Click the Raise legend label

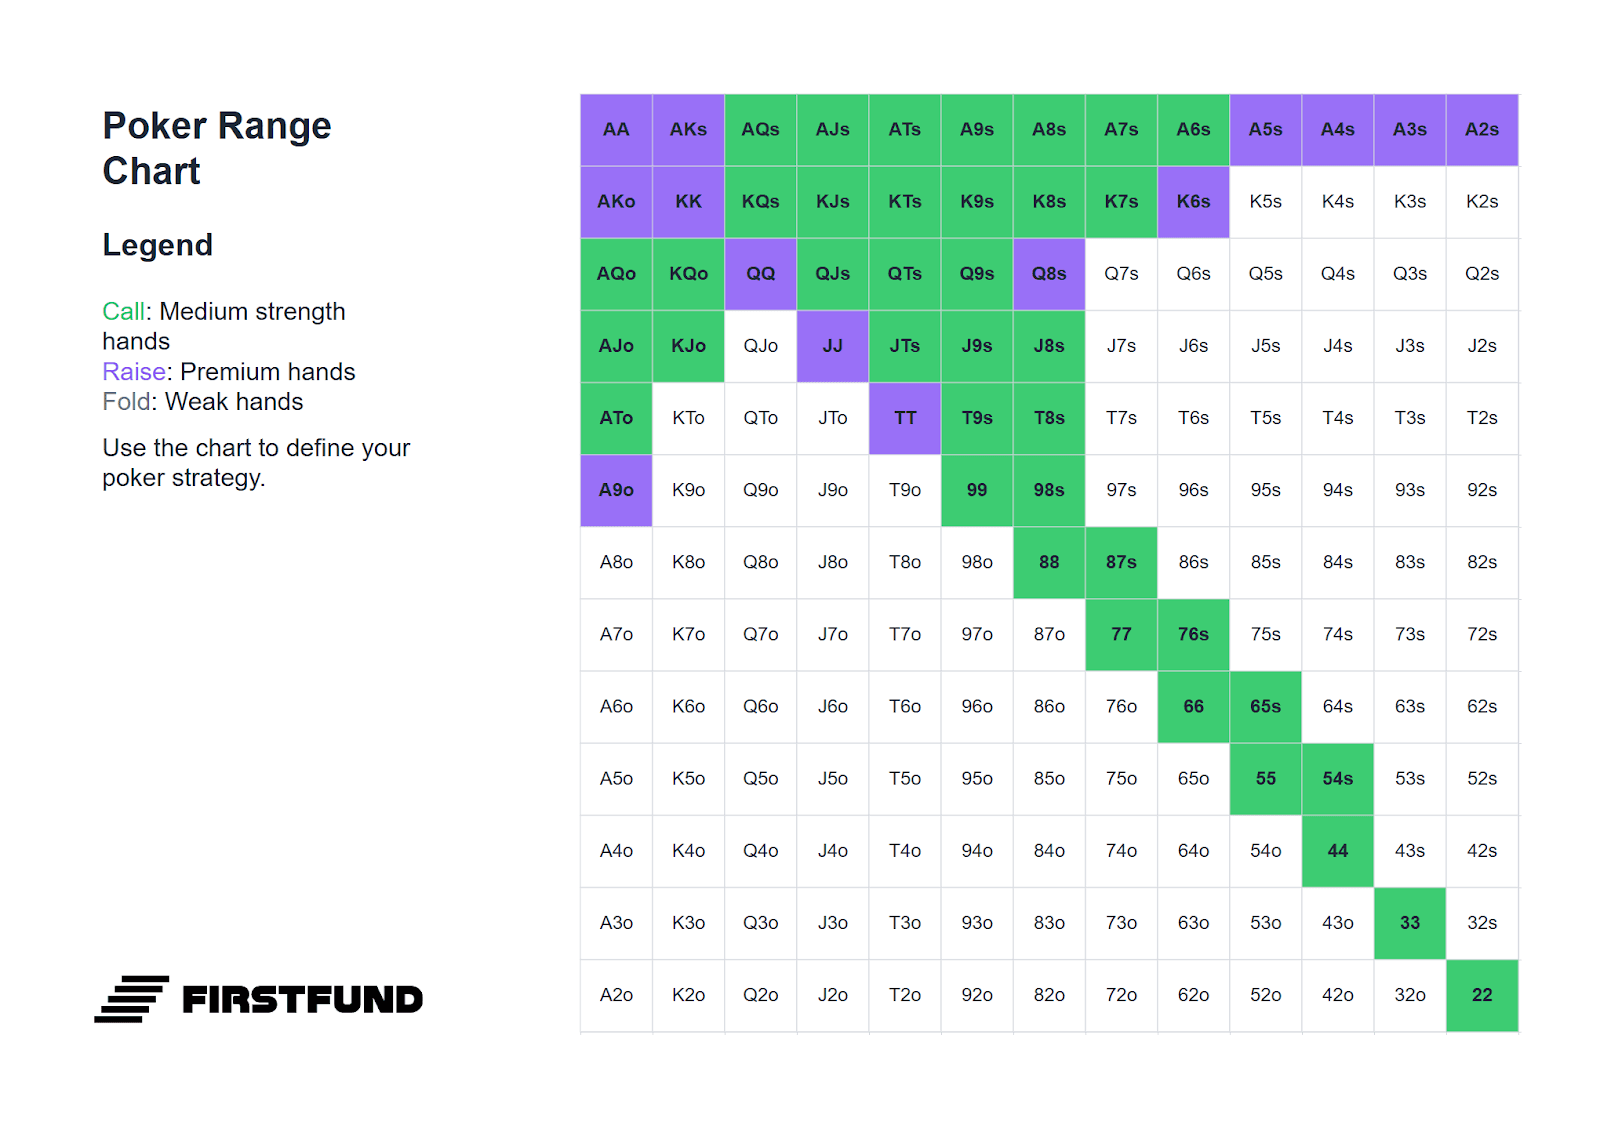[134, 372]
